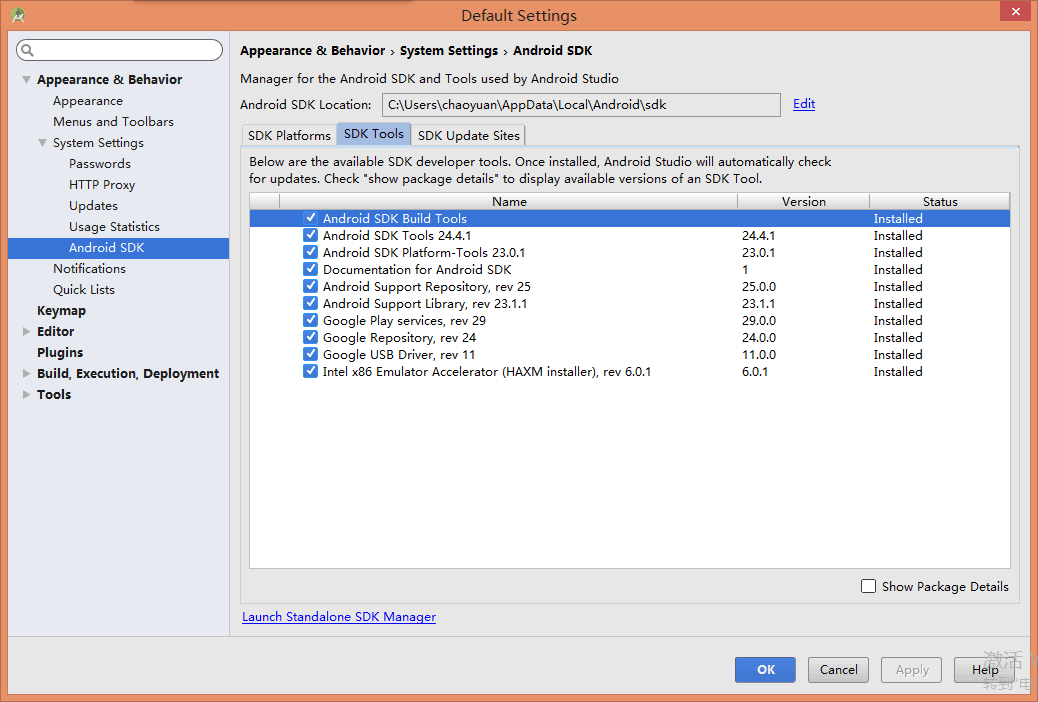Expand the Tools section arrow
Image resolution: width=1038 pixels, height=702 pixels.
(x=26, y=394)
